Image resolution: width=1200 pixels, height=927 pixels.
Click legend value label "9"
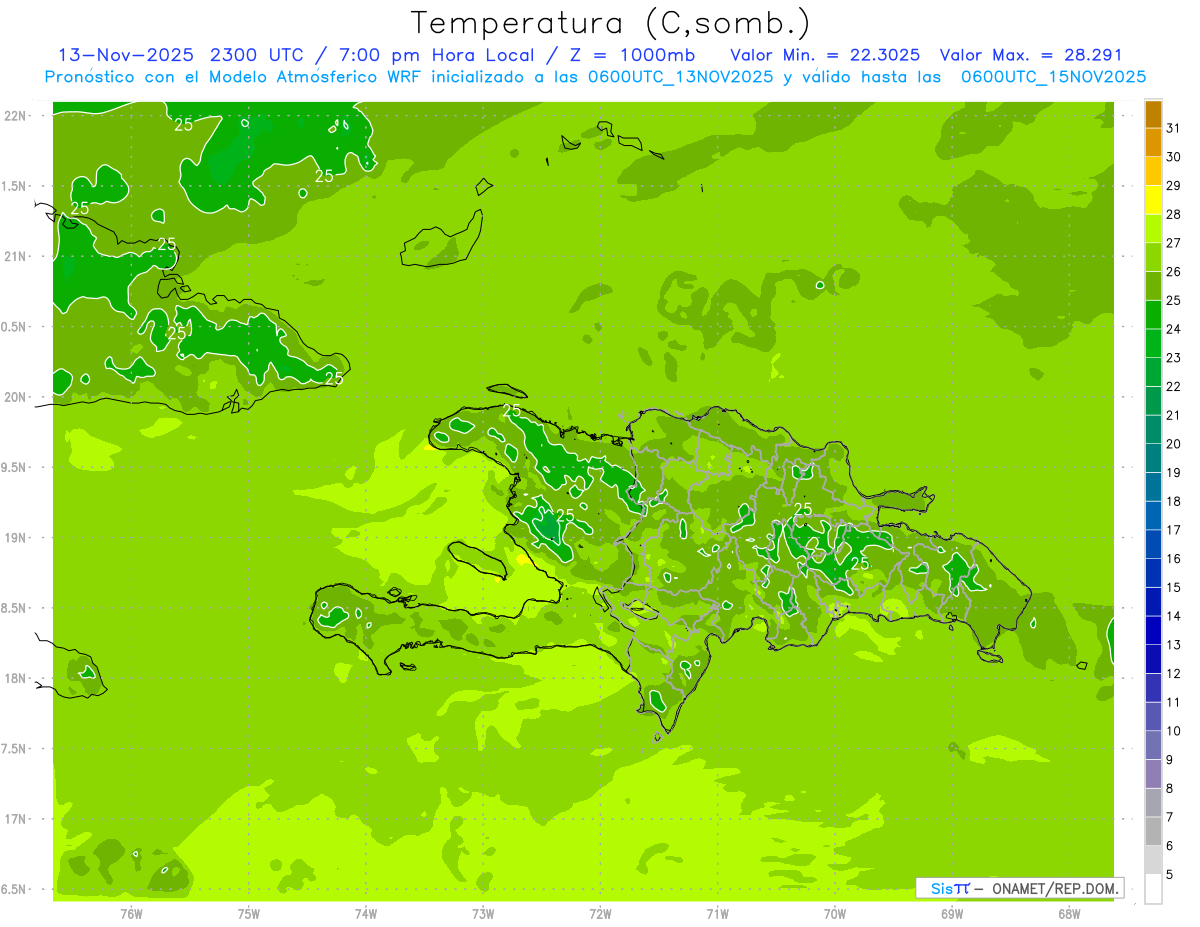coord(1170,760)
